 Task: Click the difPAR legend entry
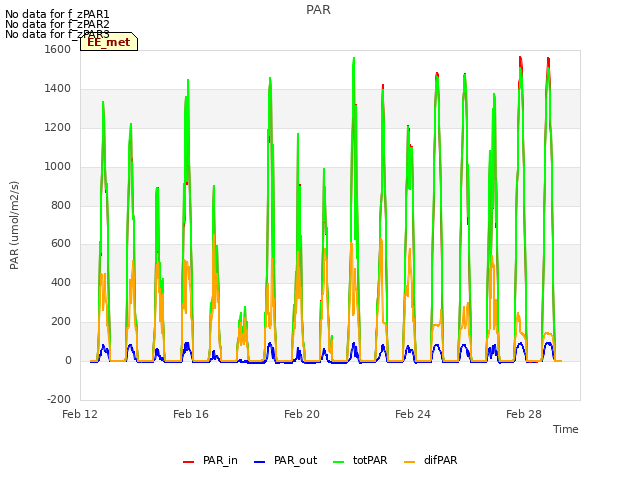click(431, 460)
